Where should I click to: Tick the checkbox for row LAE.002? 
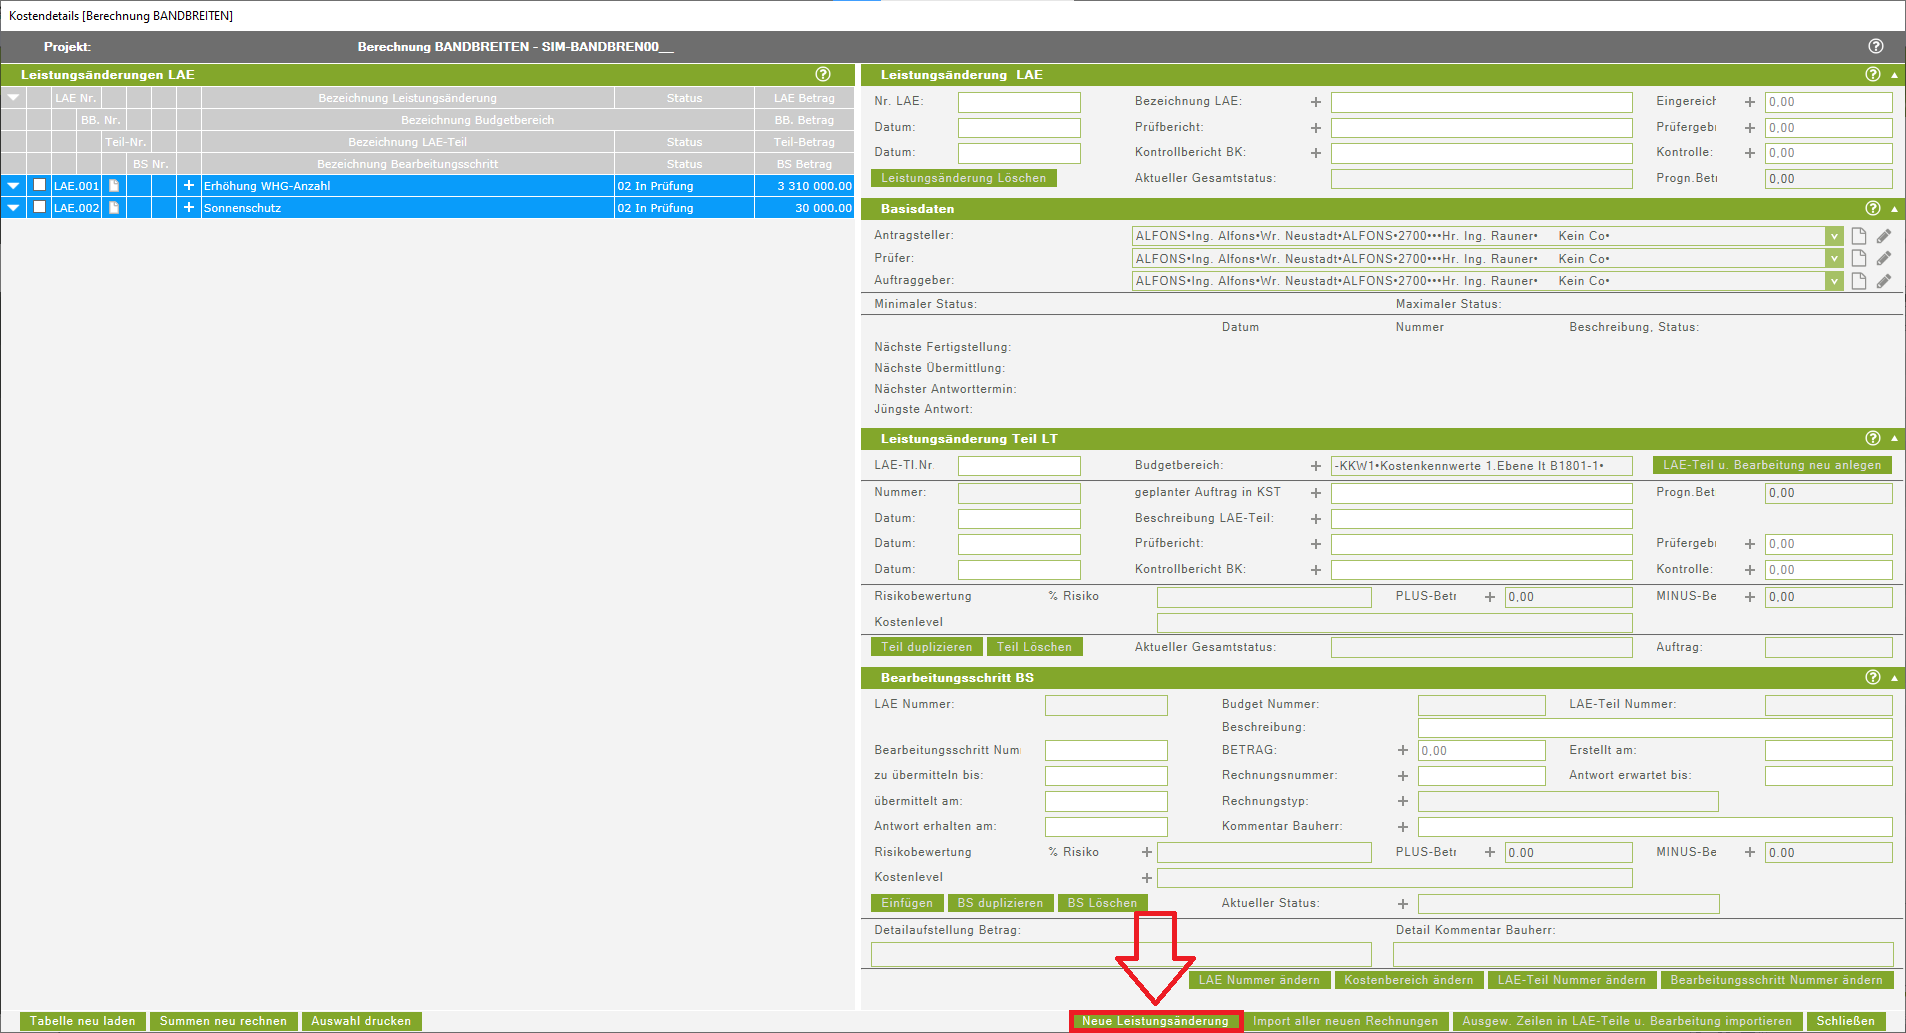[39, 207]
